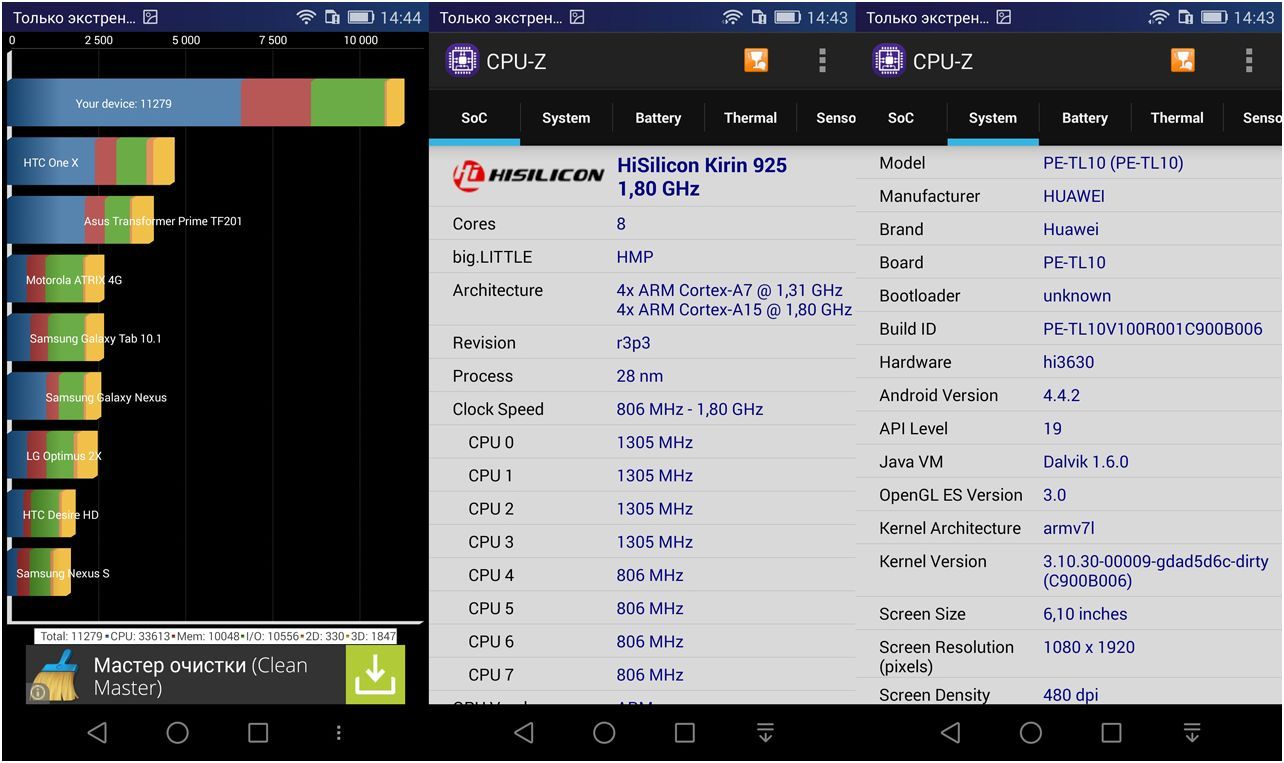The image size is (1284, 763).
Task: Tap the HTC One X score bar
Action: 90,162
